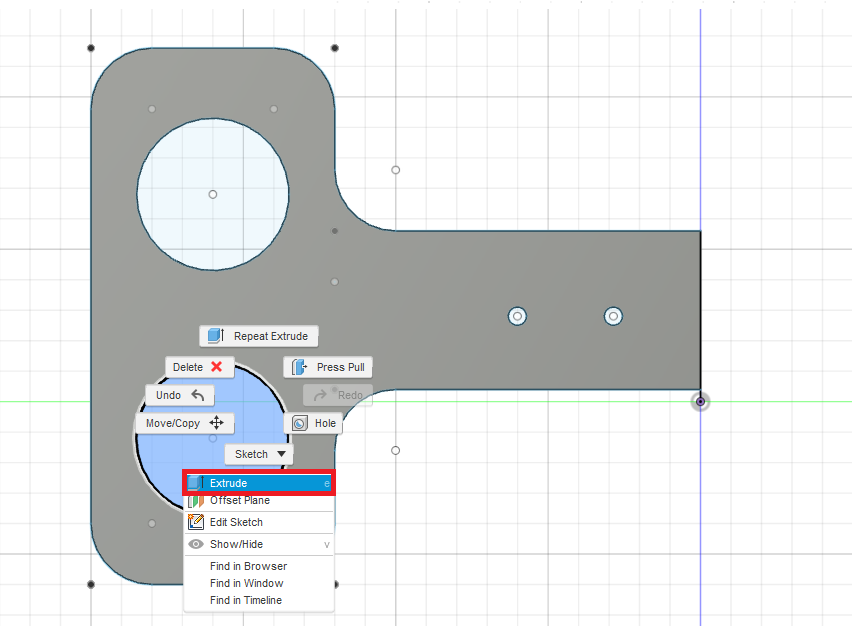Choose the Extrude icon in the menu

coord(195,482)
